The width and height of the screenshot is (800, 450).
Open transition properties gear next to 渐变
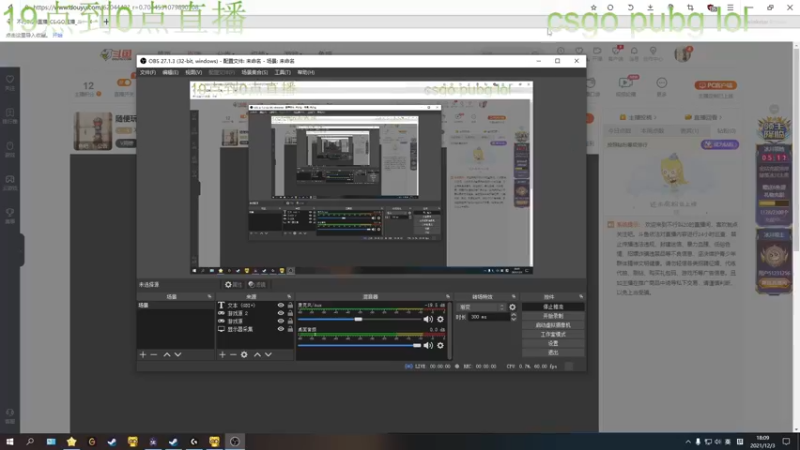point(512,307)
